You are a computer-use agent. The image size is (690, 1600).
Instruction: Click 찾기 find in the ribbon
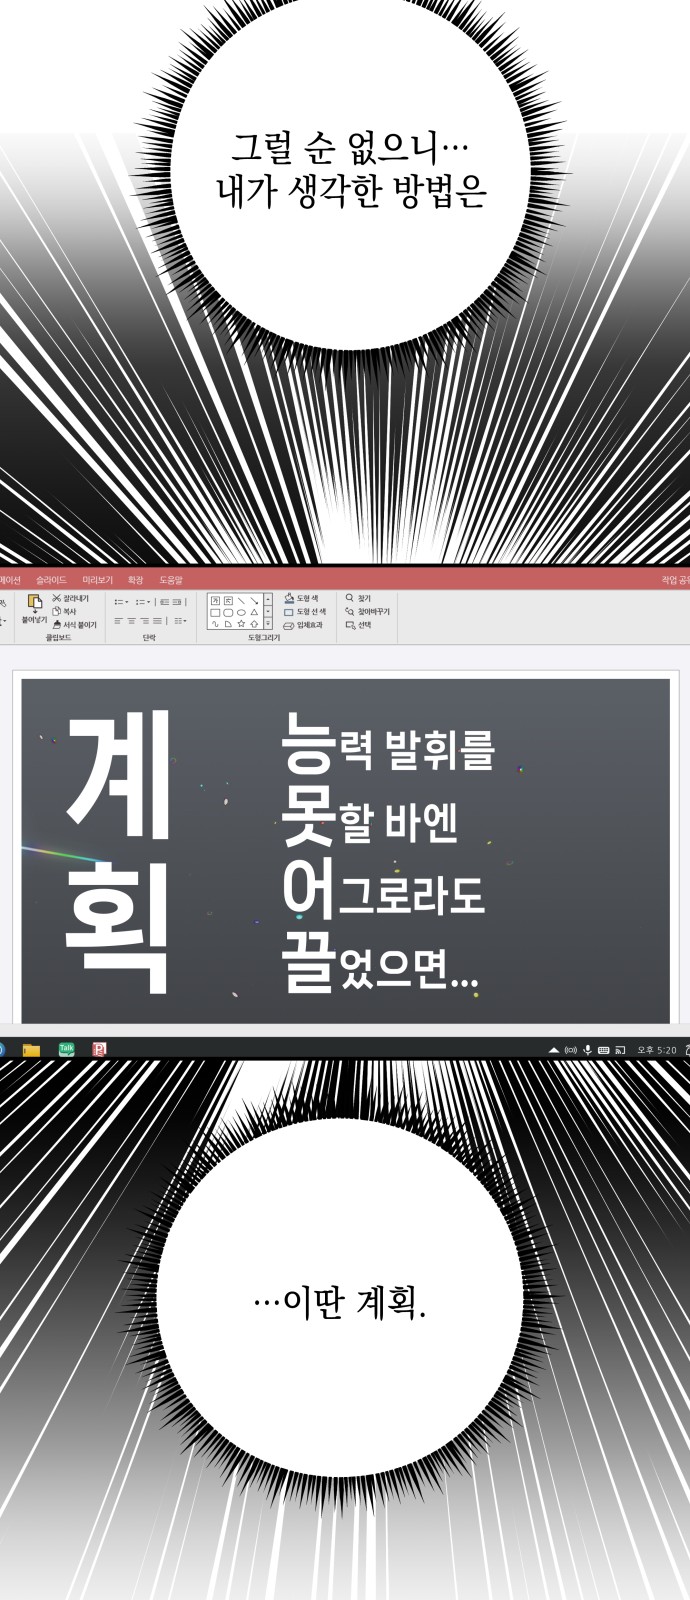pyautogui.click(x=358, y=598)
